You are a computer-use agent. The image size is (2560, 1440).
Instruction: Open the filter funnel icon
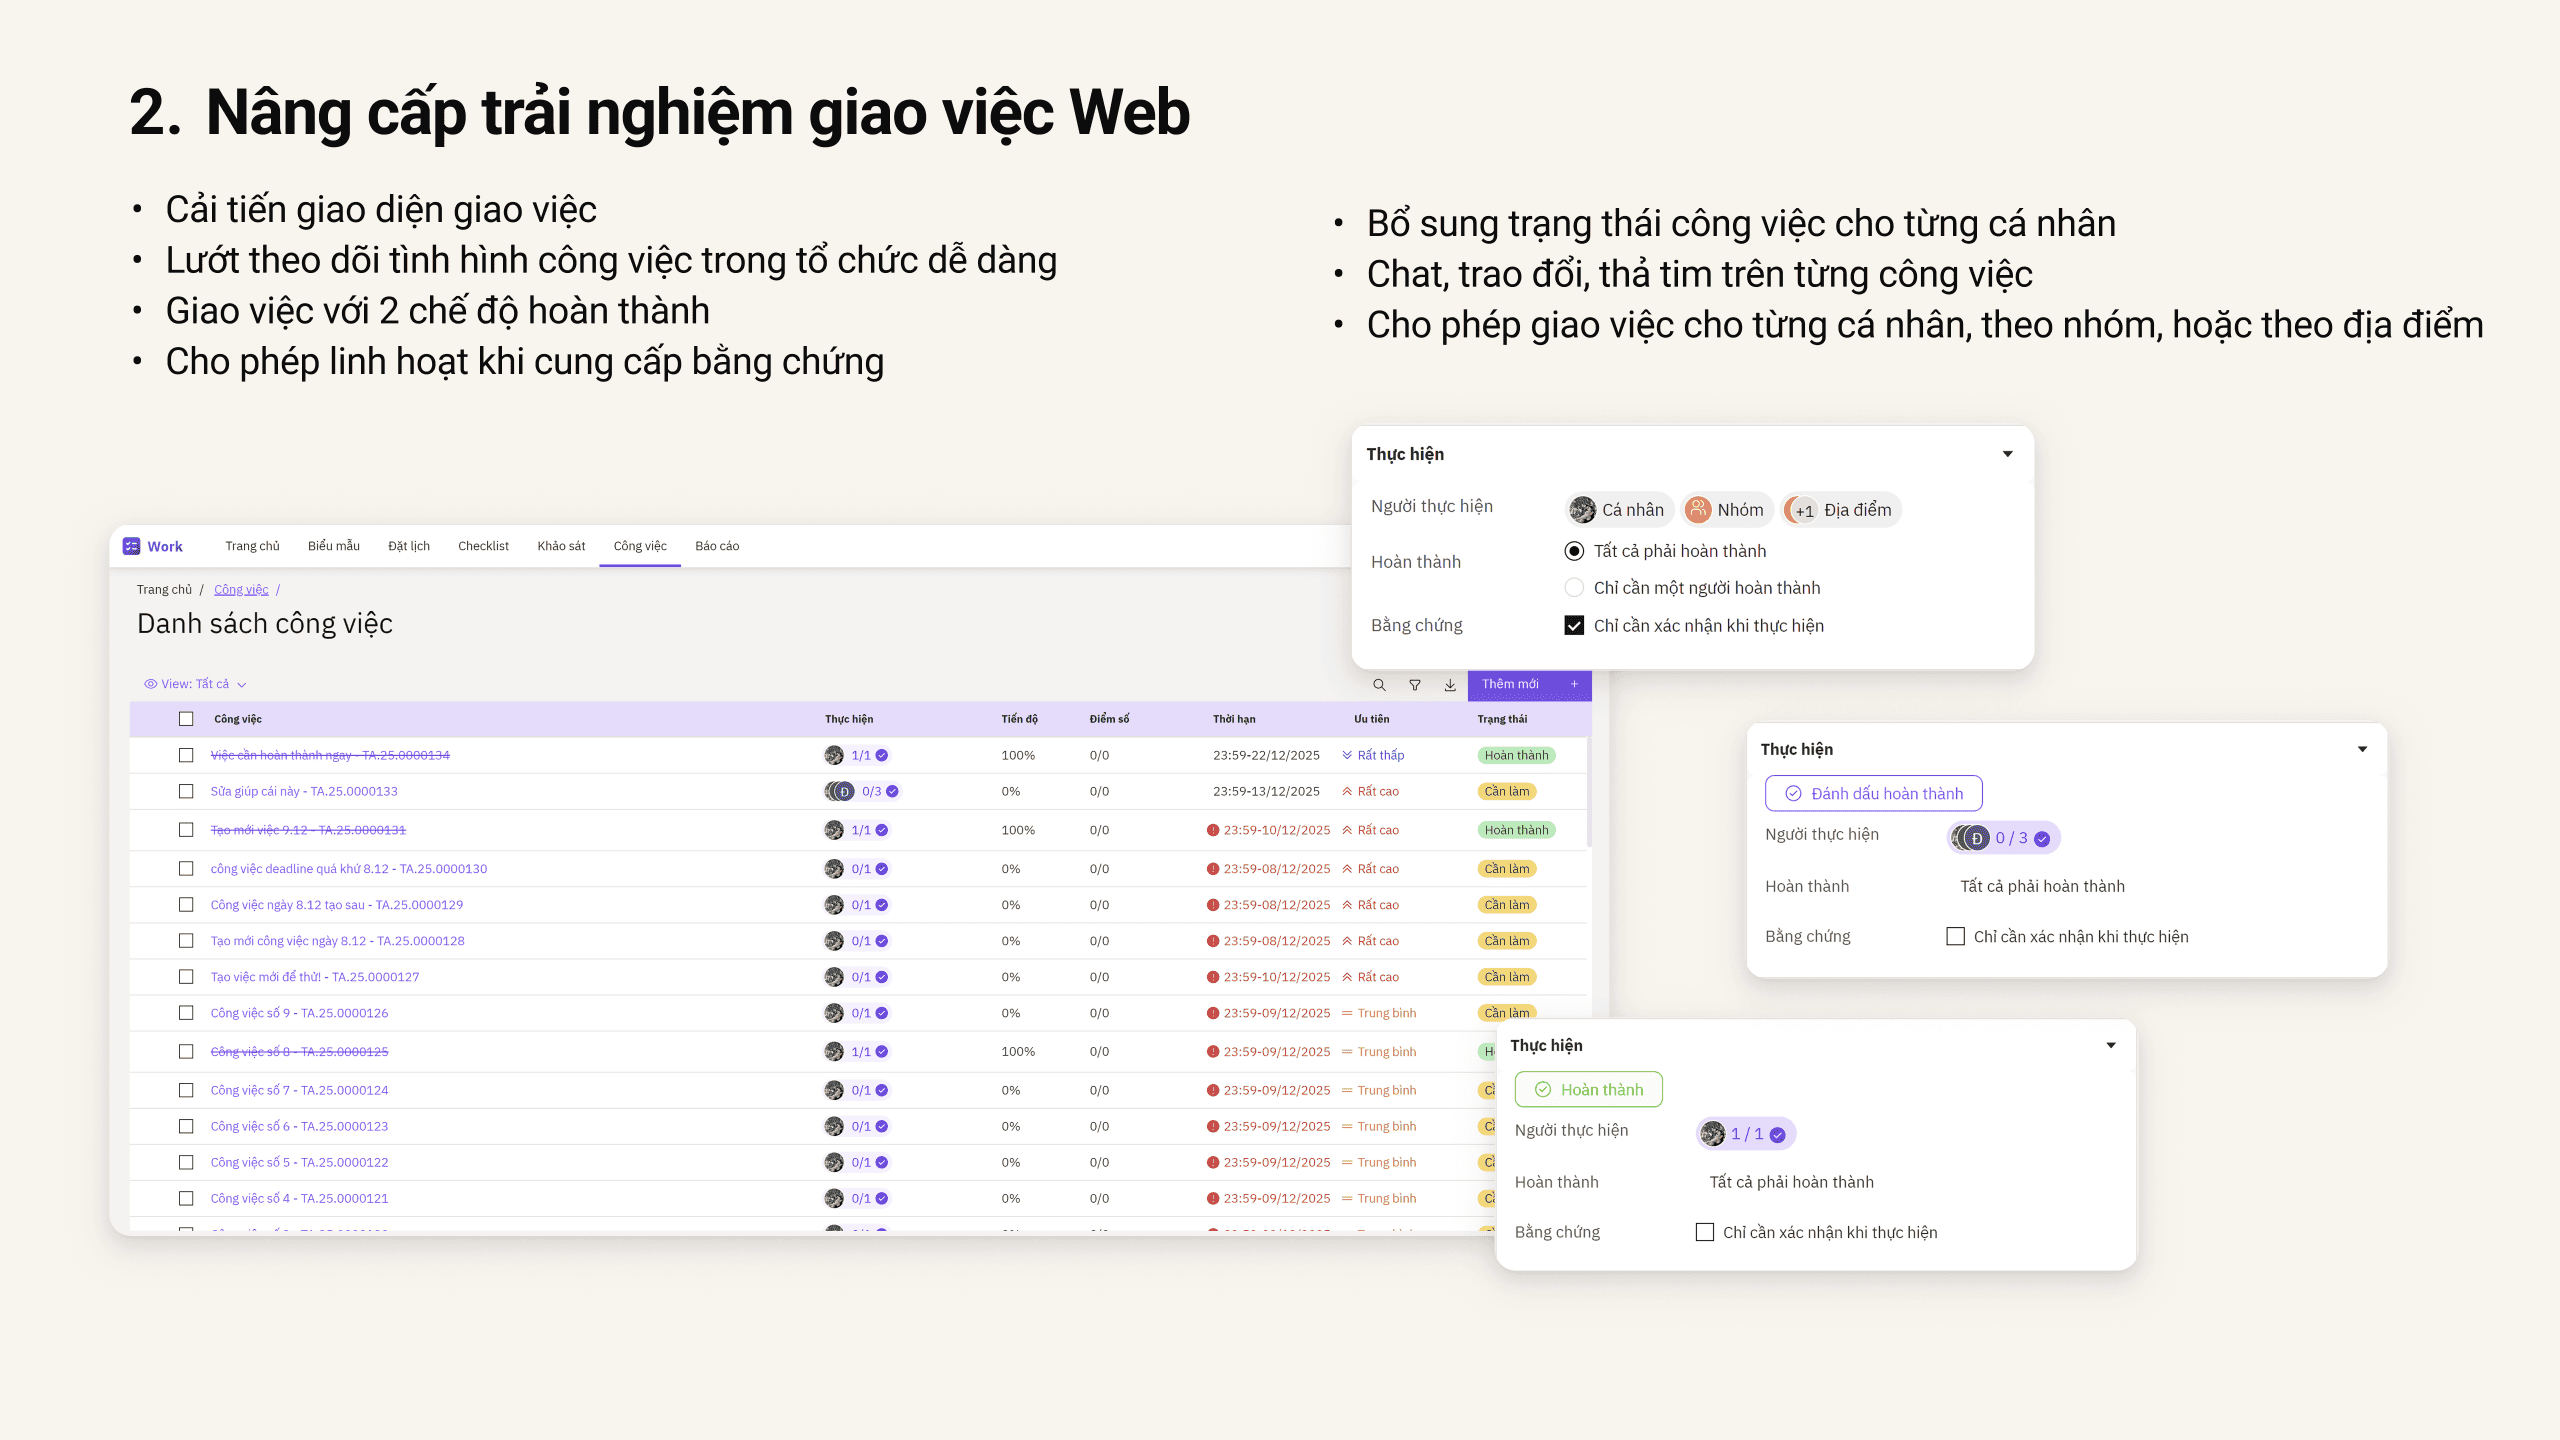pos(1415,685)
